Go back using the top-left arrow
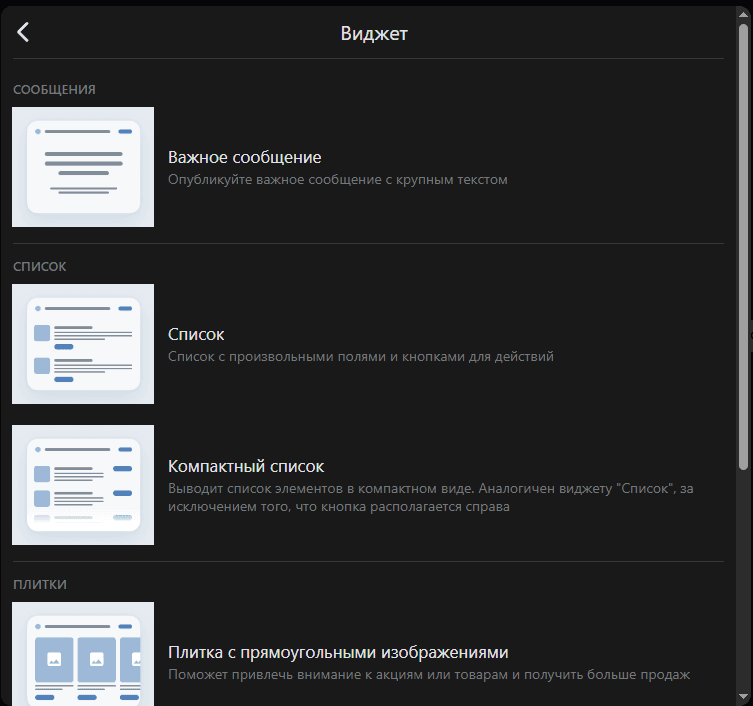Viewport: 753px width, 706px height. (23, 32)
